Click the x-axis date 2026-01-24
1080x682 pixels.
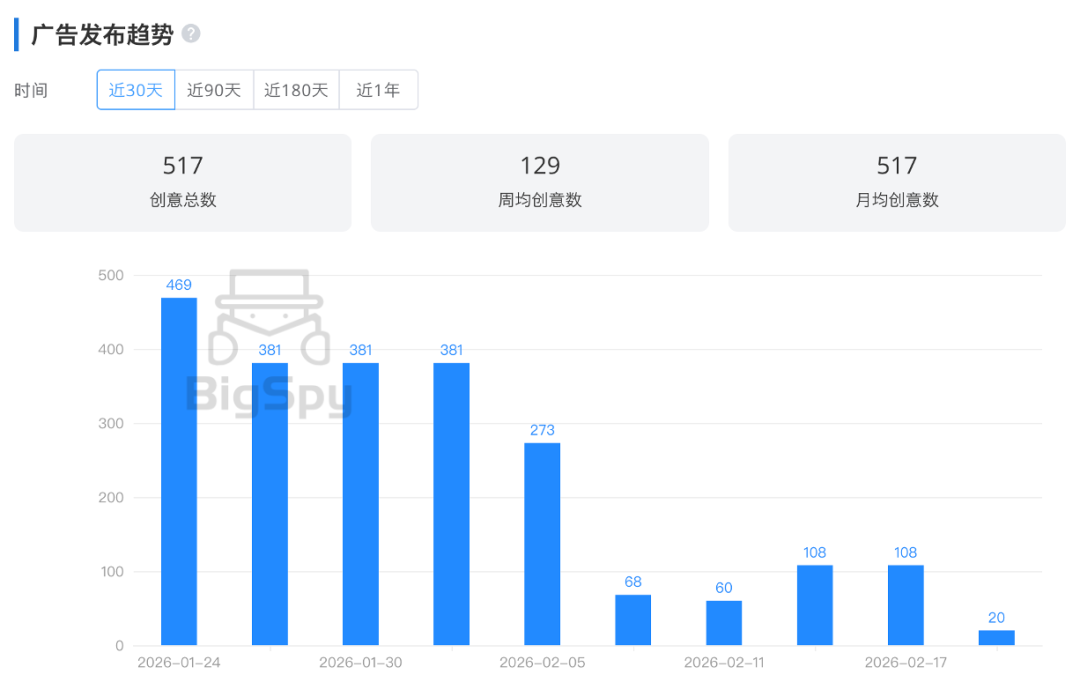point(177,661)
